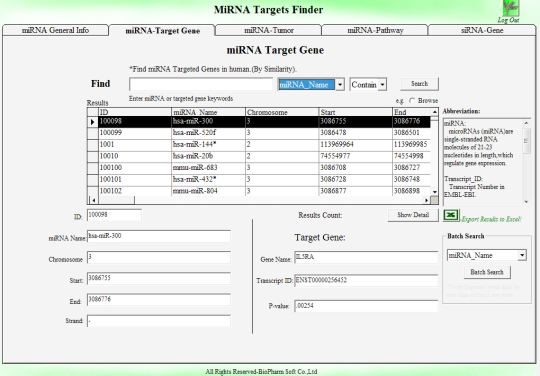Select table cell hsa-miR-432*

tap(208, 180)
